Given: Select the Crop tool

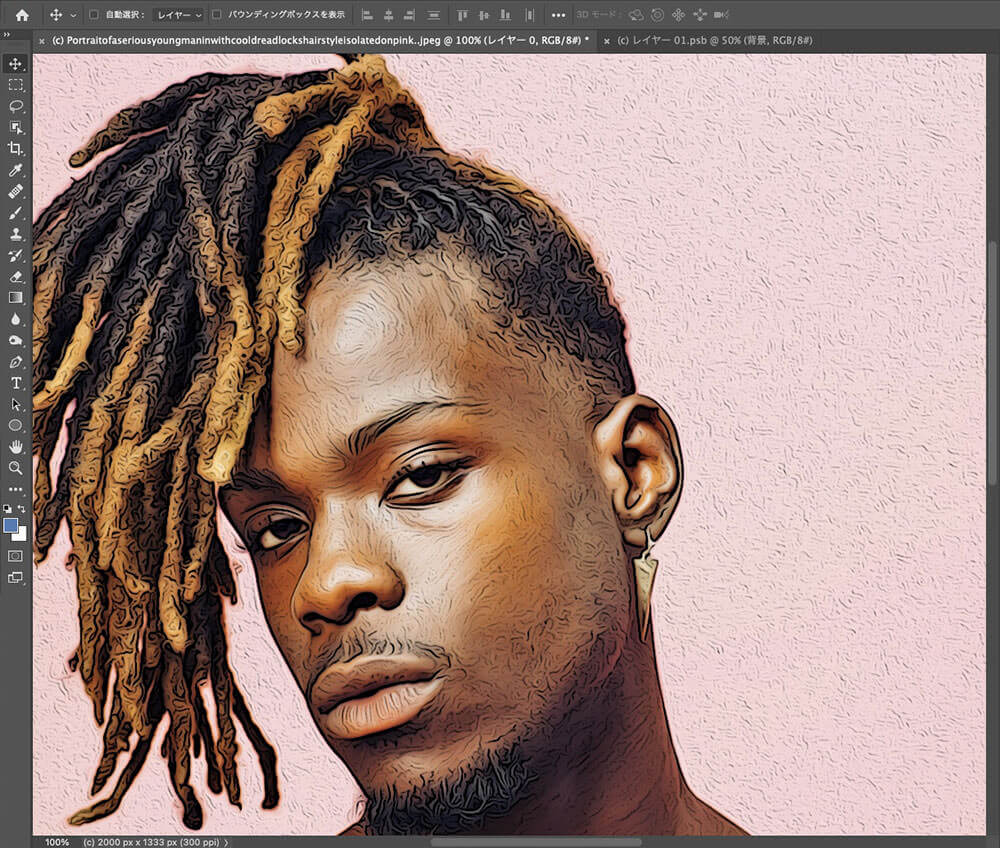Looking at the screenshot, I should [16, 149].
